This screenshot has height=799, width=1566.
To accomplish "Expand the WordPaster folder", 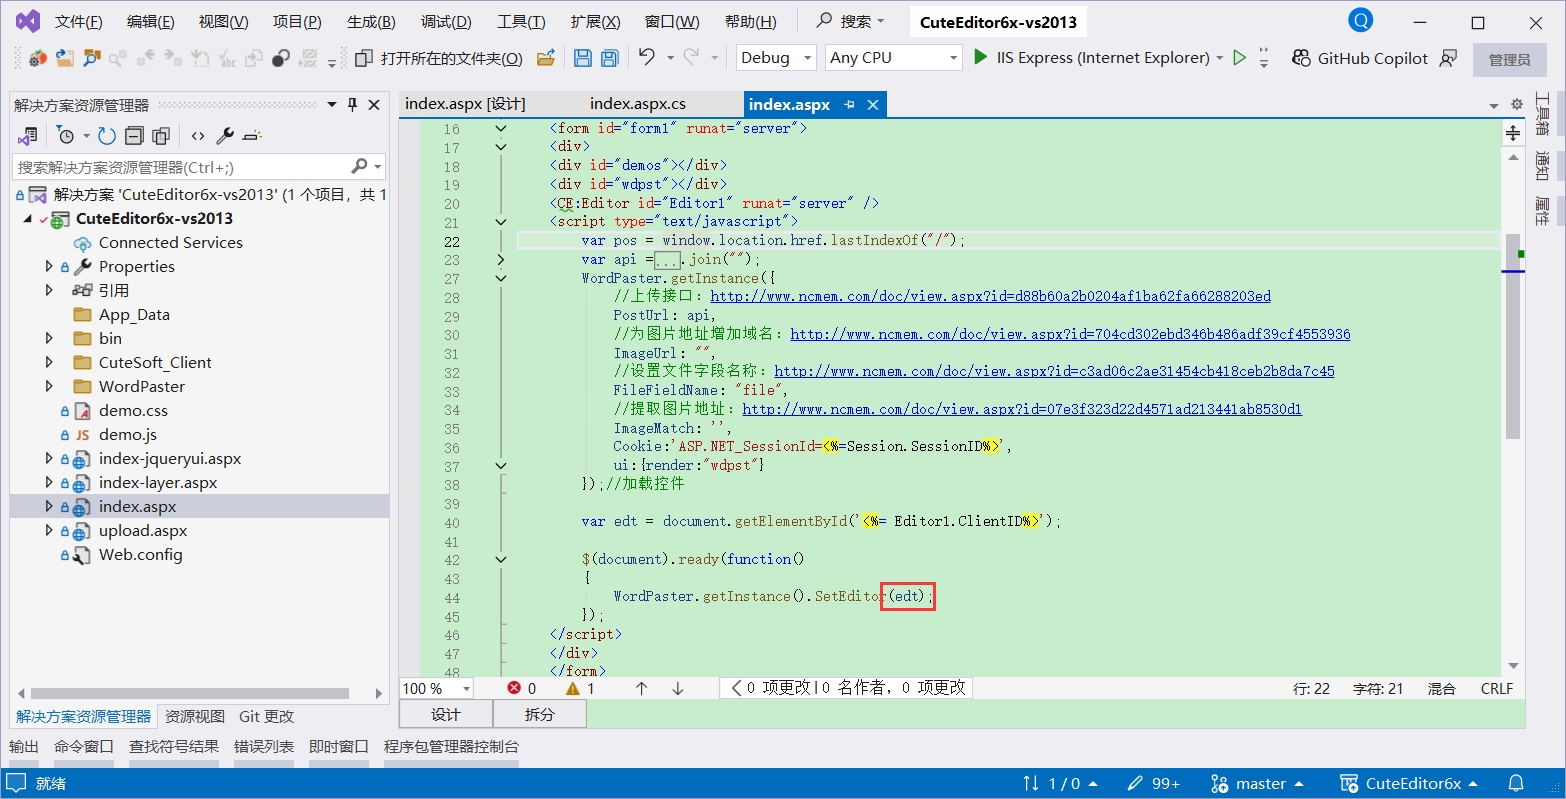I will pyautogui.click(x=49, y=386).
